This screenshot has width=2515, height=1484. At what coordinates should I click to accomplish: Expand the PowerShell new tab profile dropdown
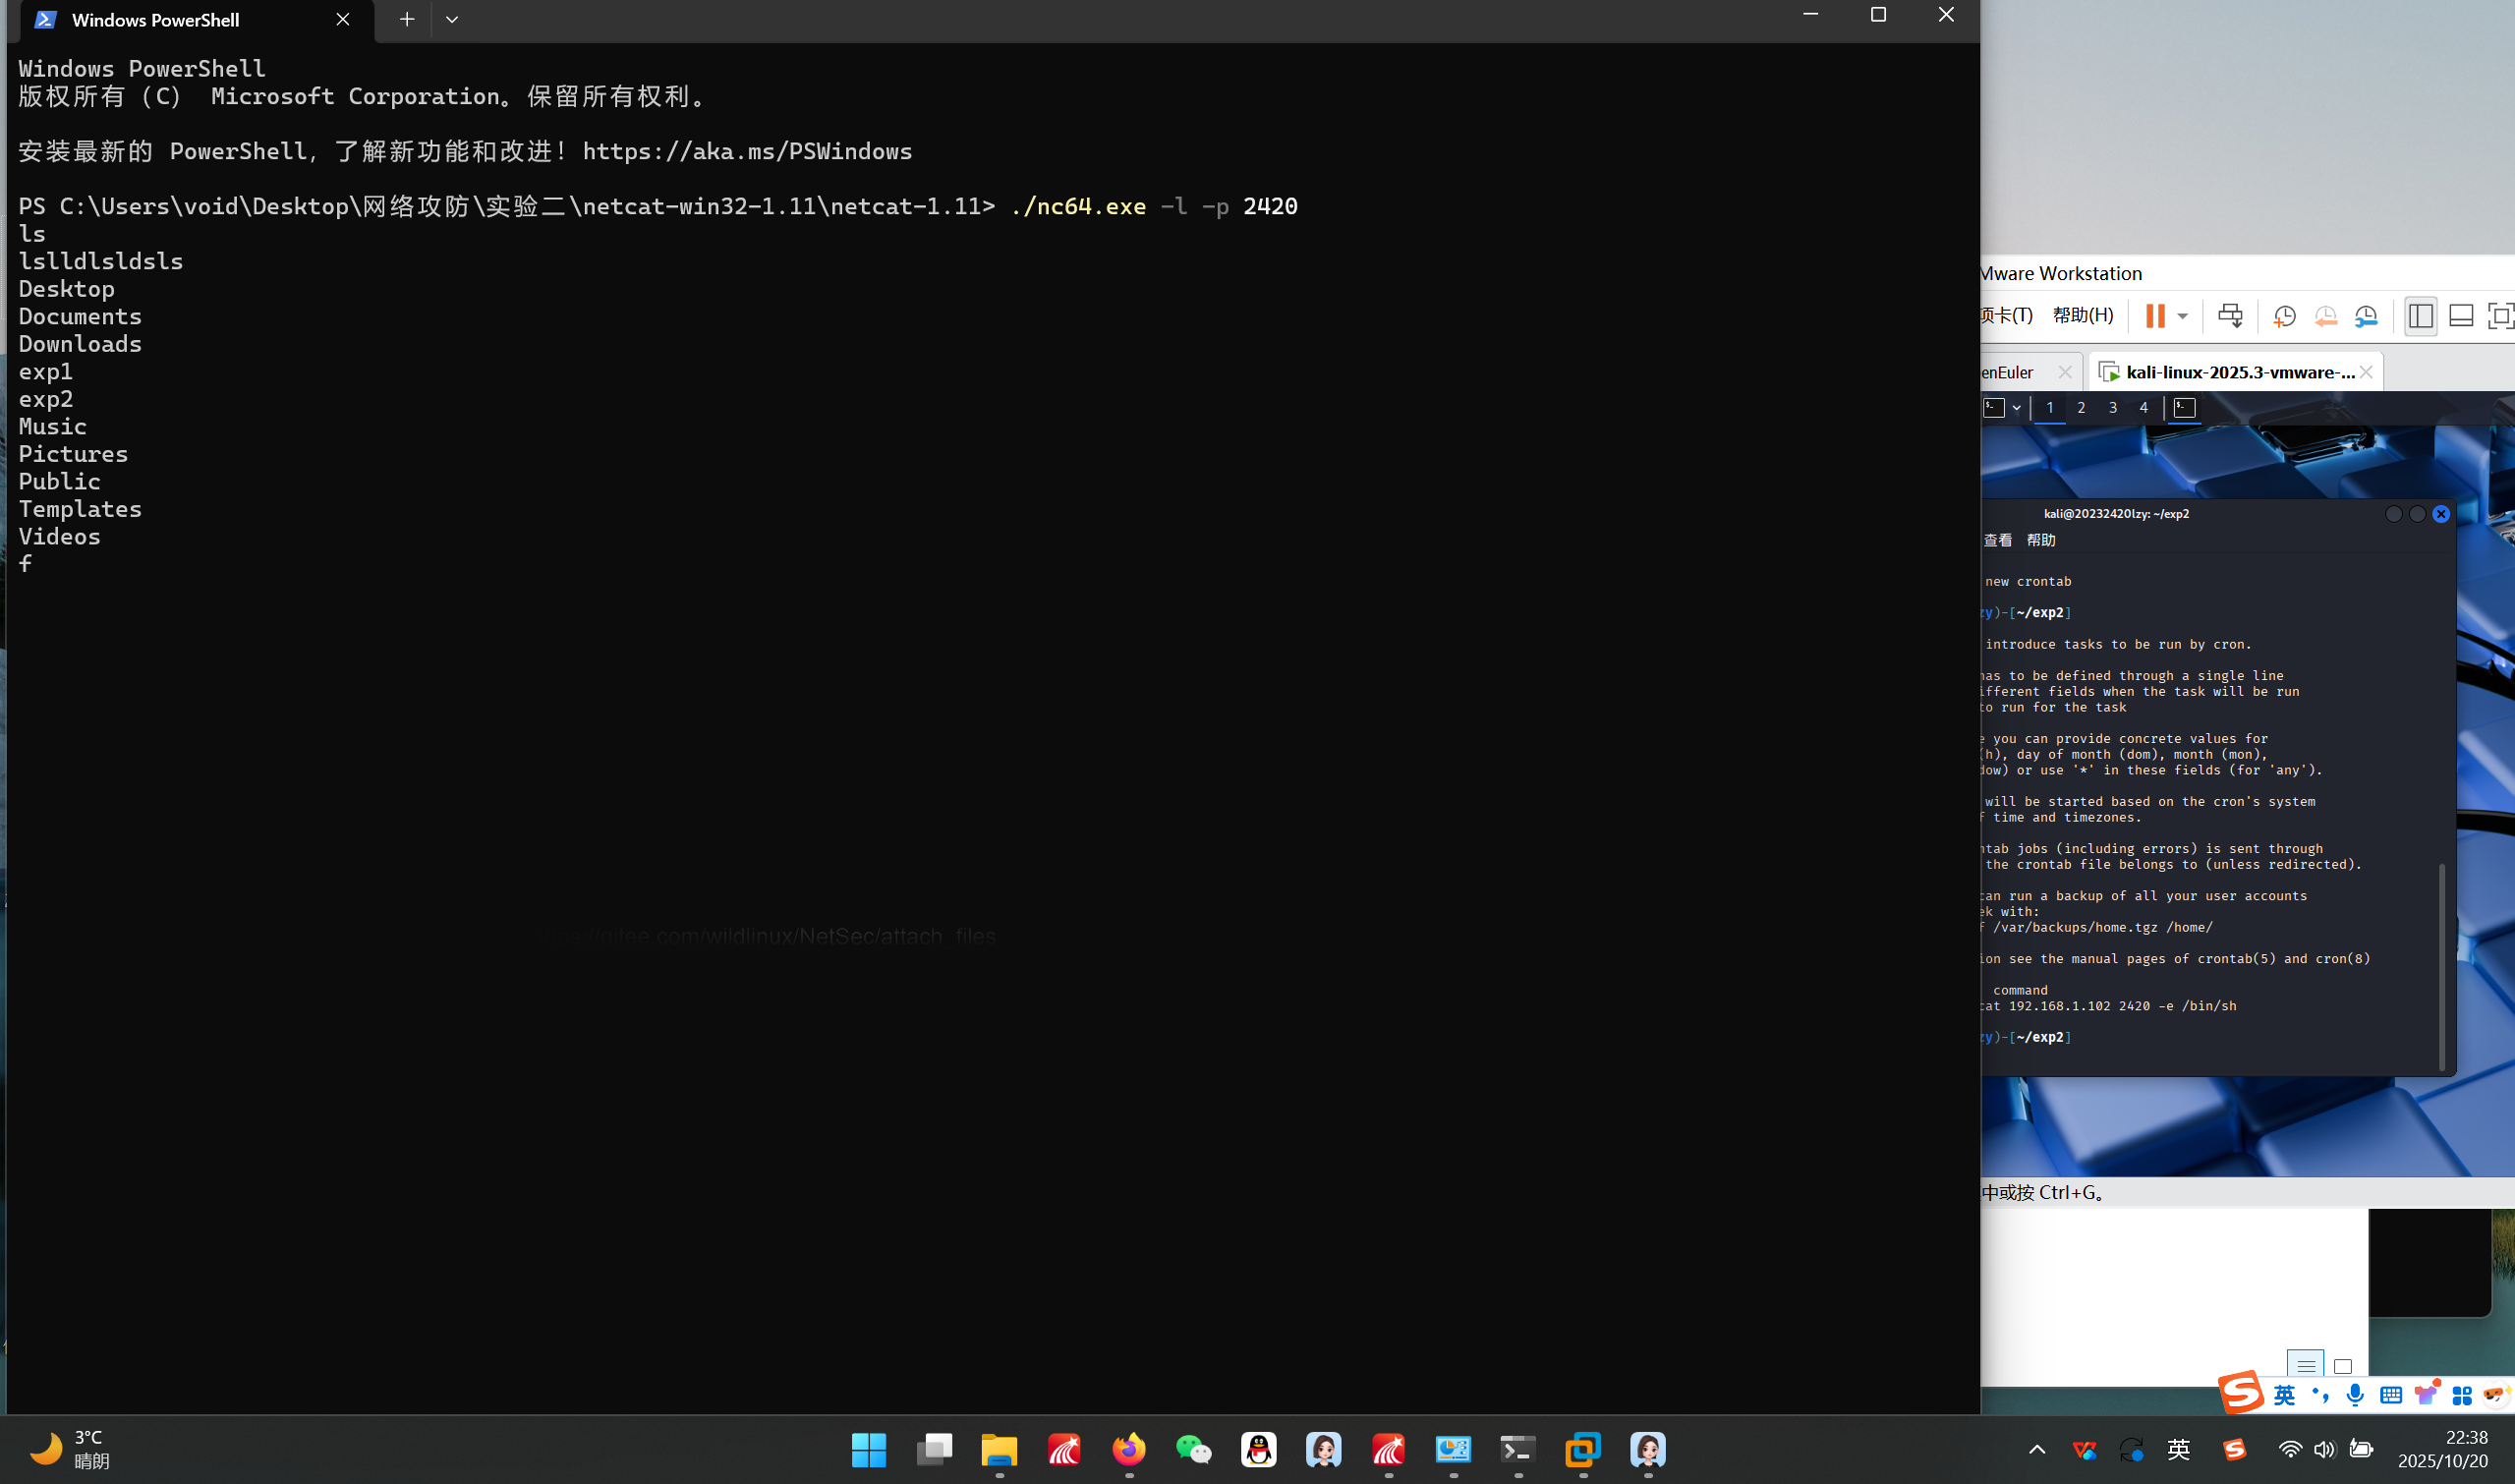(452, 19)
